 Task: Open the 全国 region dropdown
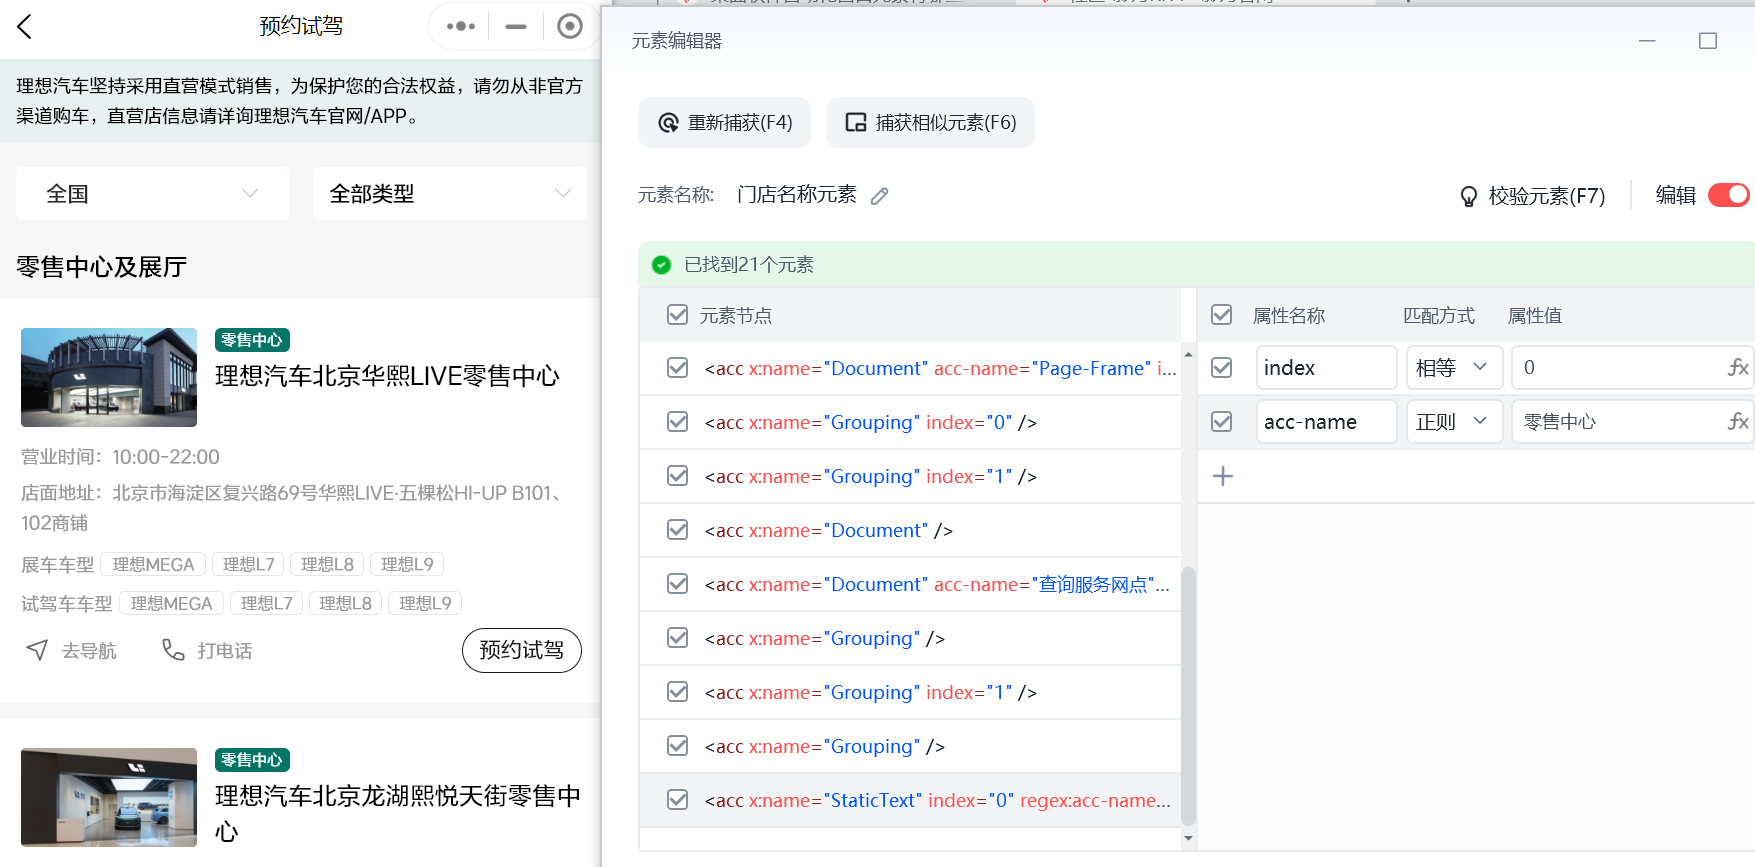[152, 194]
